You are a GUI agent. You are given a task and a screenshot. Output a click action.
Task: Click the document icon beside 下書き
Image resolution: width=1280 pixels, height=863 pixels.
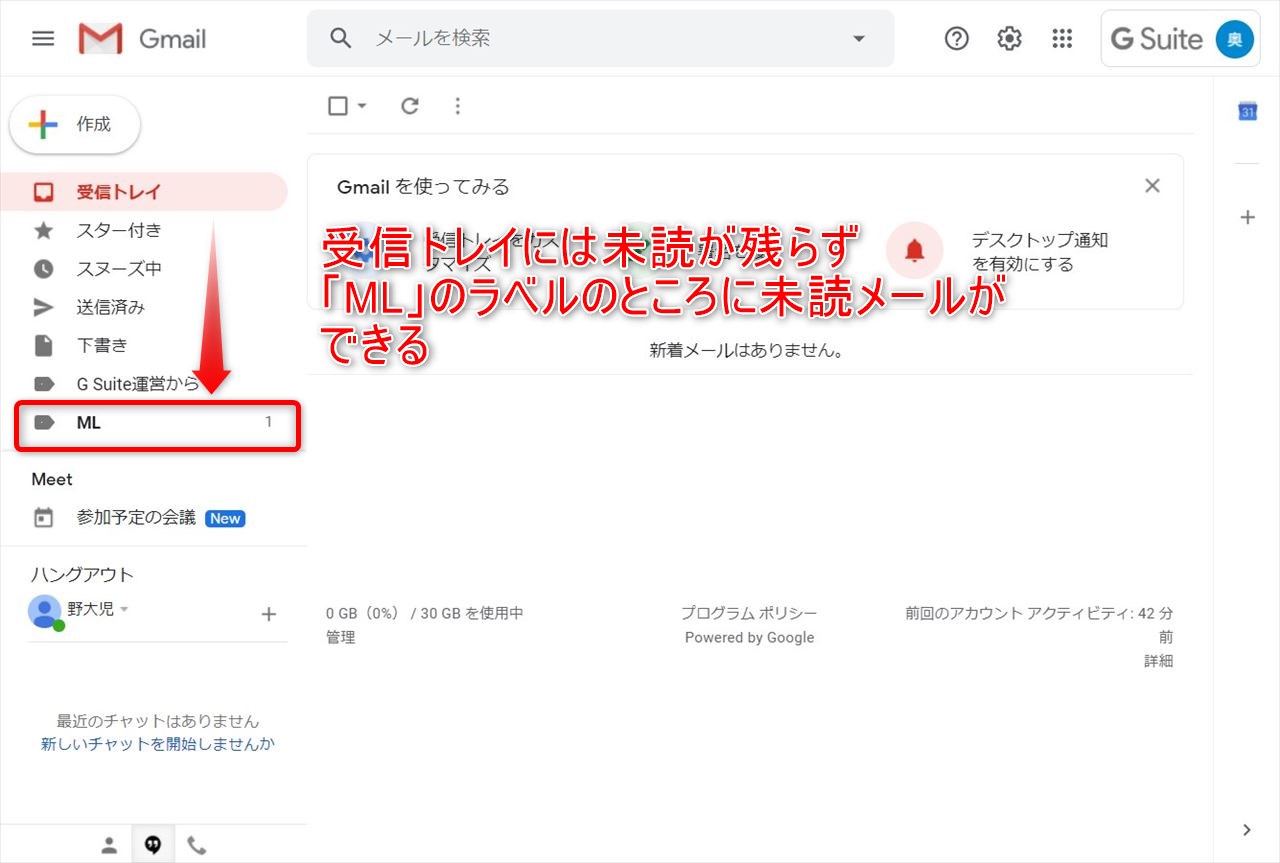[43, 346]
